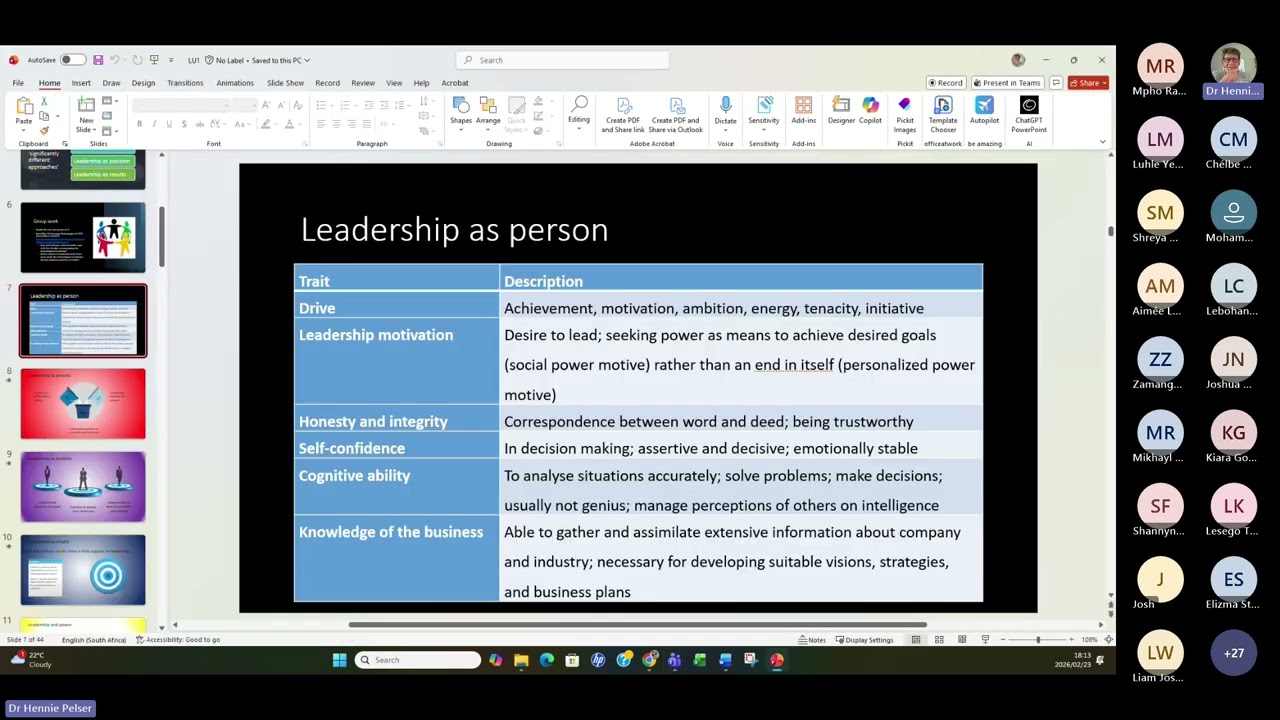Click the Share button
The height and width of the screenshot is (720, 1280).
point(1088,83)
